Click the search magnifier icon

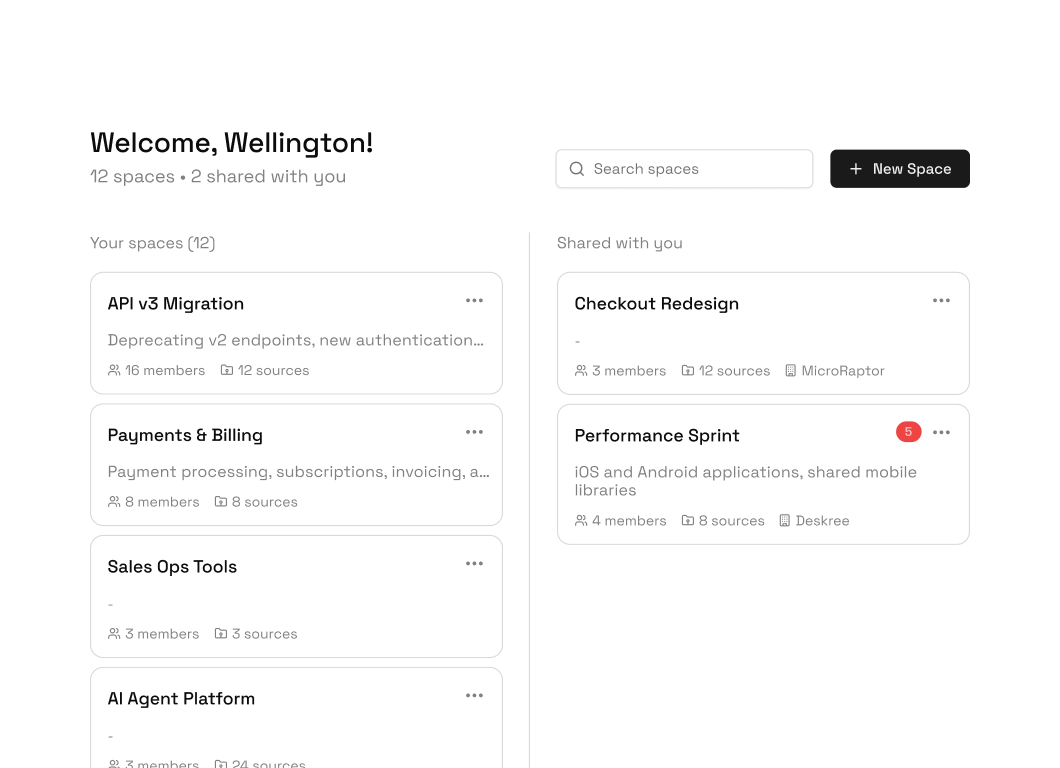[x=577, y=169]
